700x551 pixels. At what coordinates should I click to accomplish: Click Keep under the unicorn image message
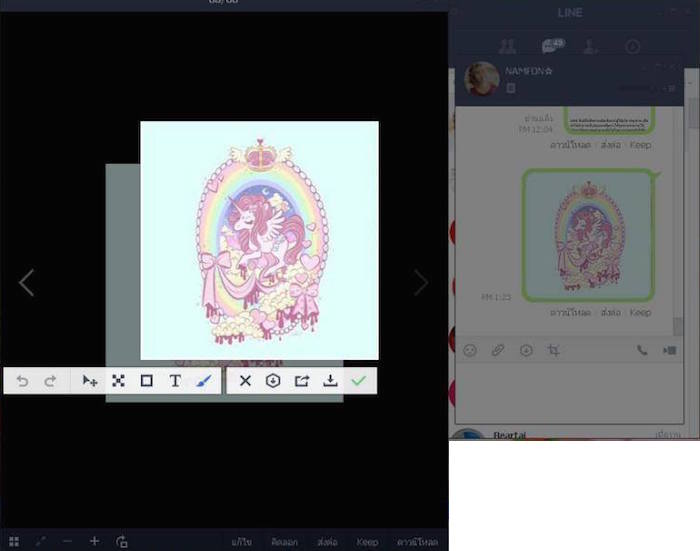[640, 312]
